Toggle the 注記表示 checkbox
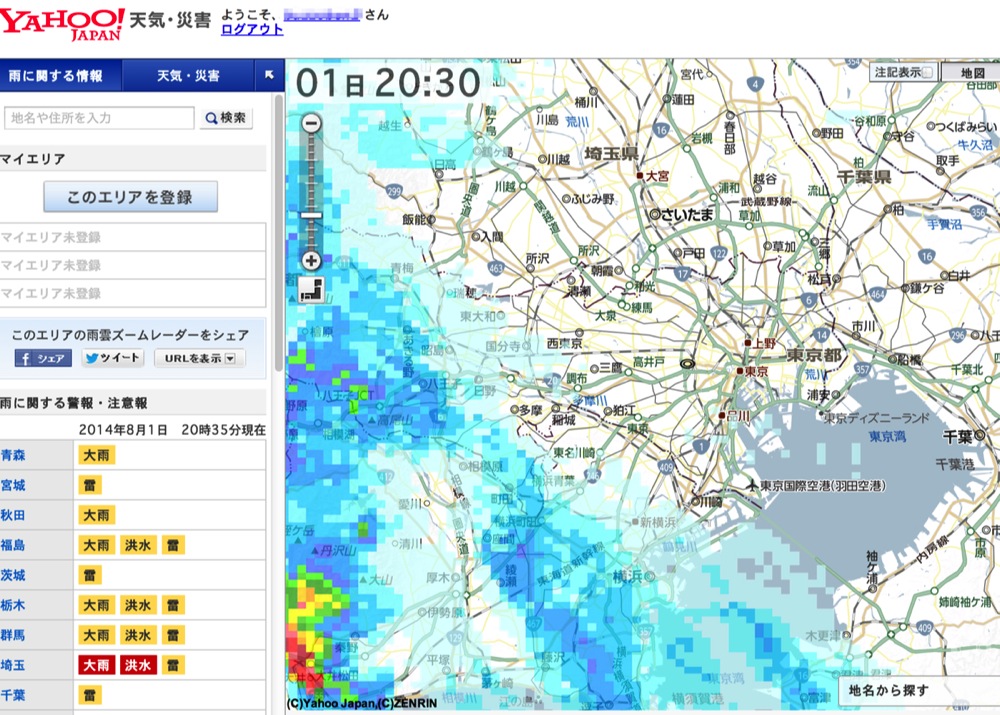The image size is (1000, 715). point(927,73)
